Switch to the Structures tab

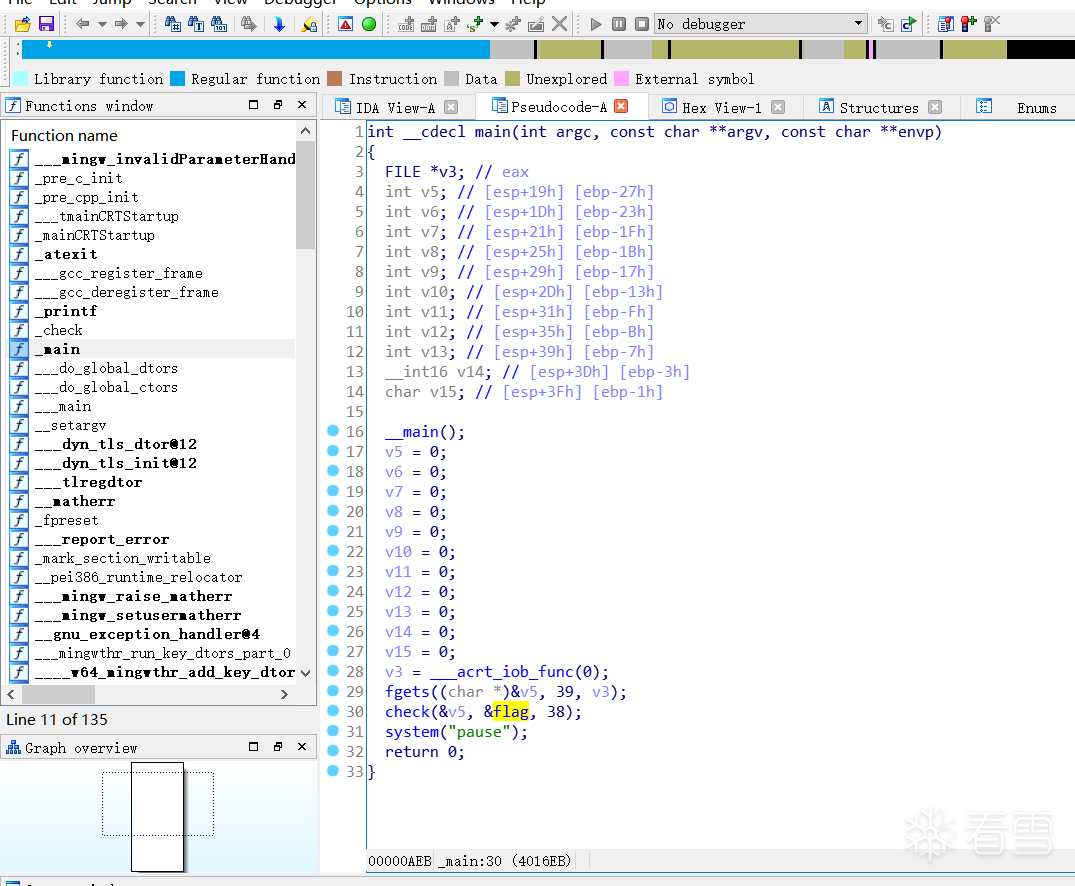pos(878,108)
